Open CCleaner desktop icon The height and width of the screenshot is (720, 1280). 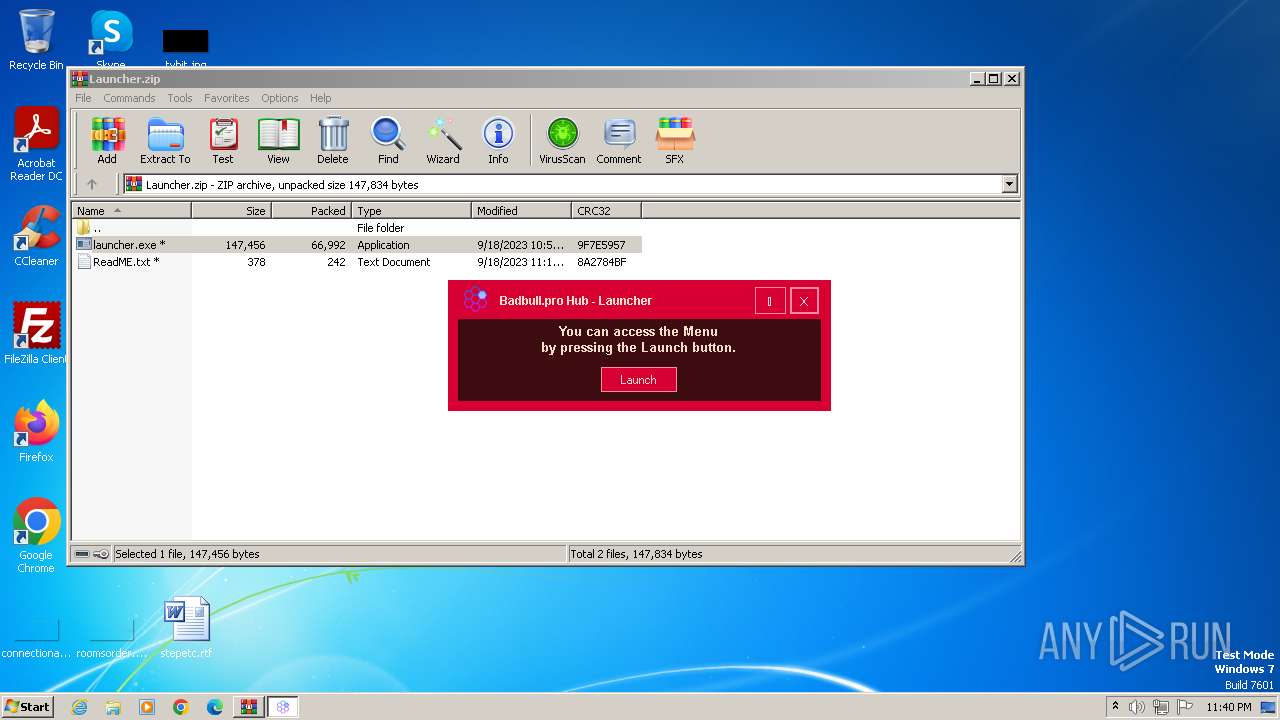pos(36,237)
